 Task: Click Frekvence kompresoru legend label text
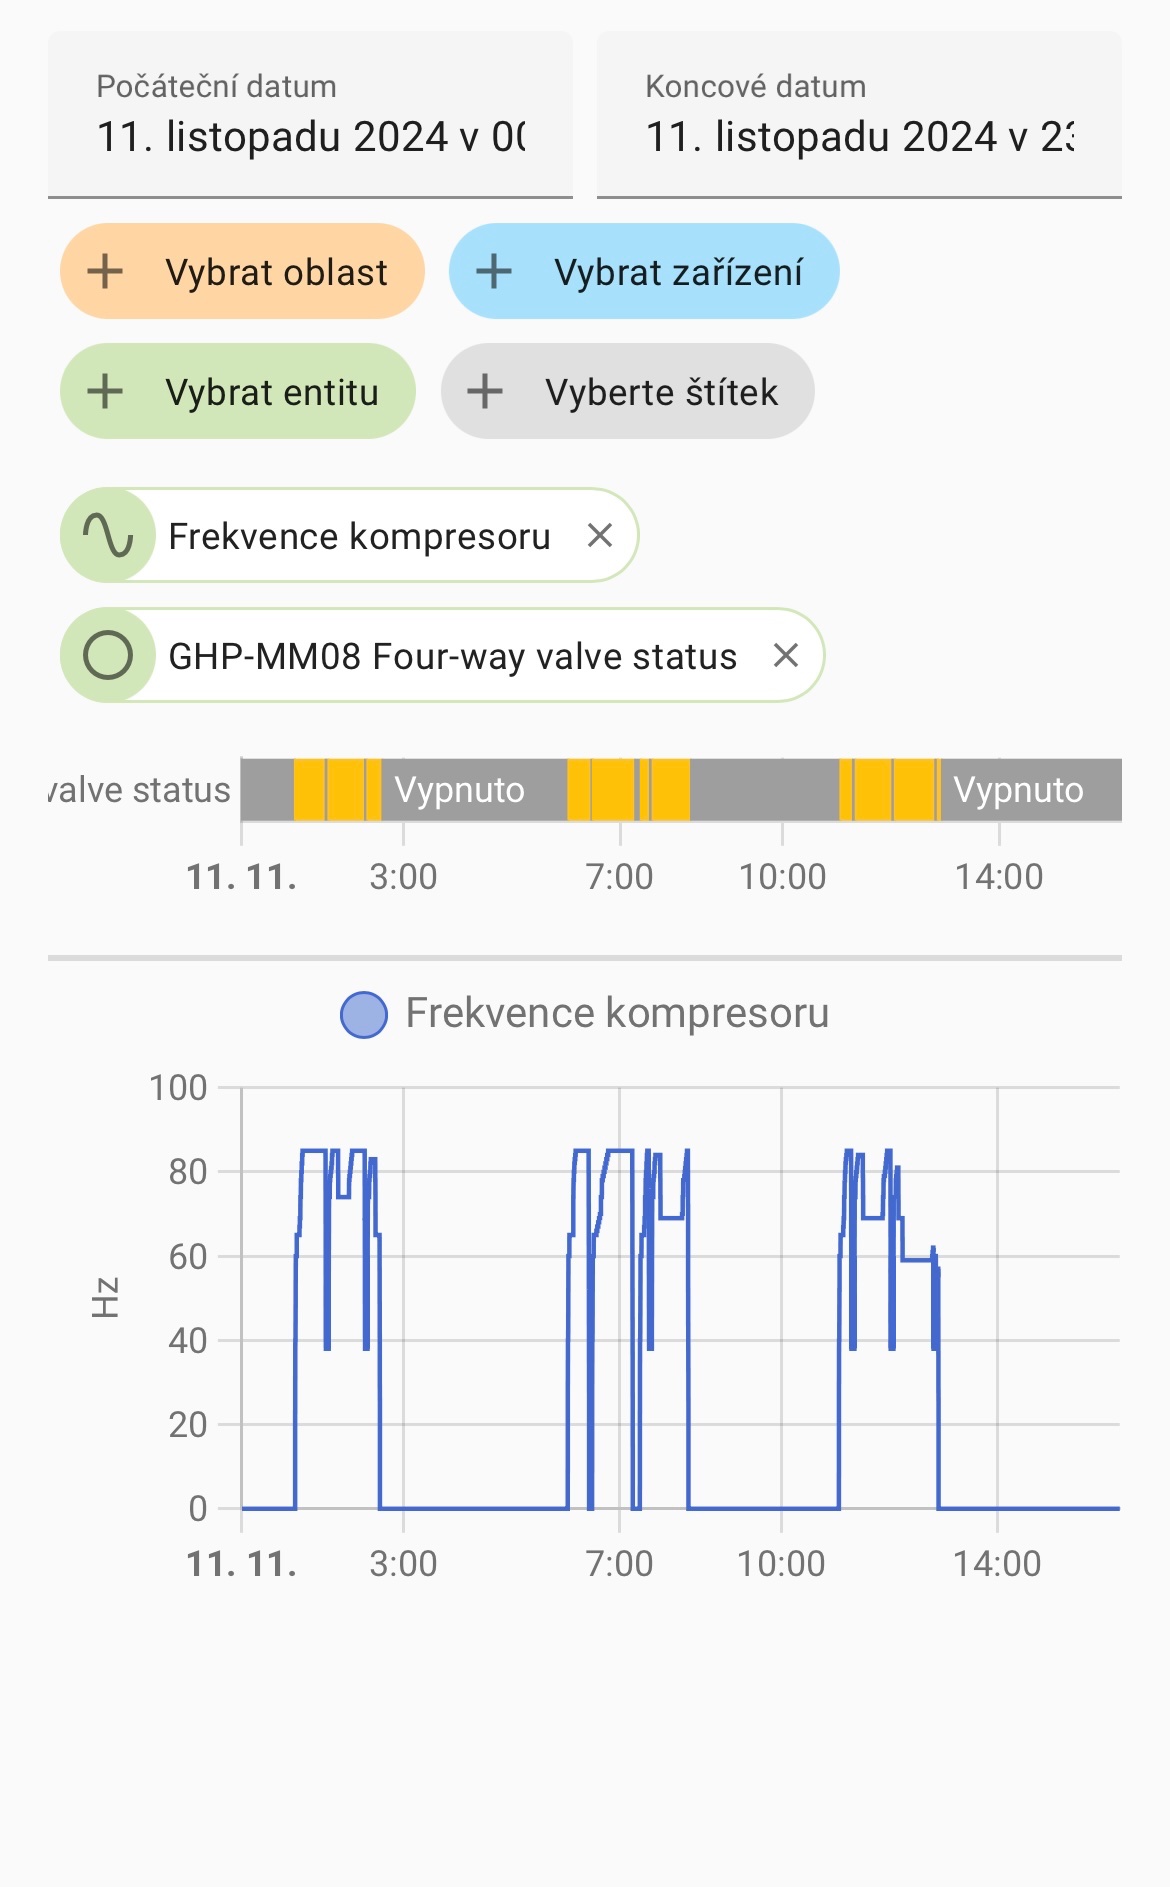617,1013
